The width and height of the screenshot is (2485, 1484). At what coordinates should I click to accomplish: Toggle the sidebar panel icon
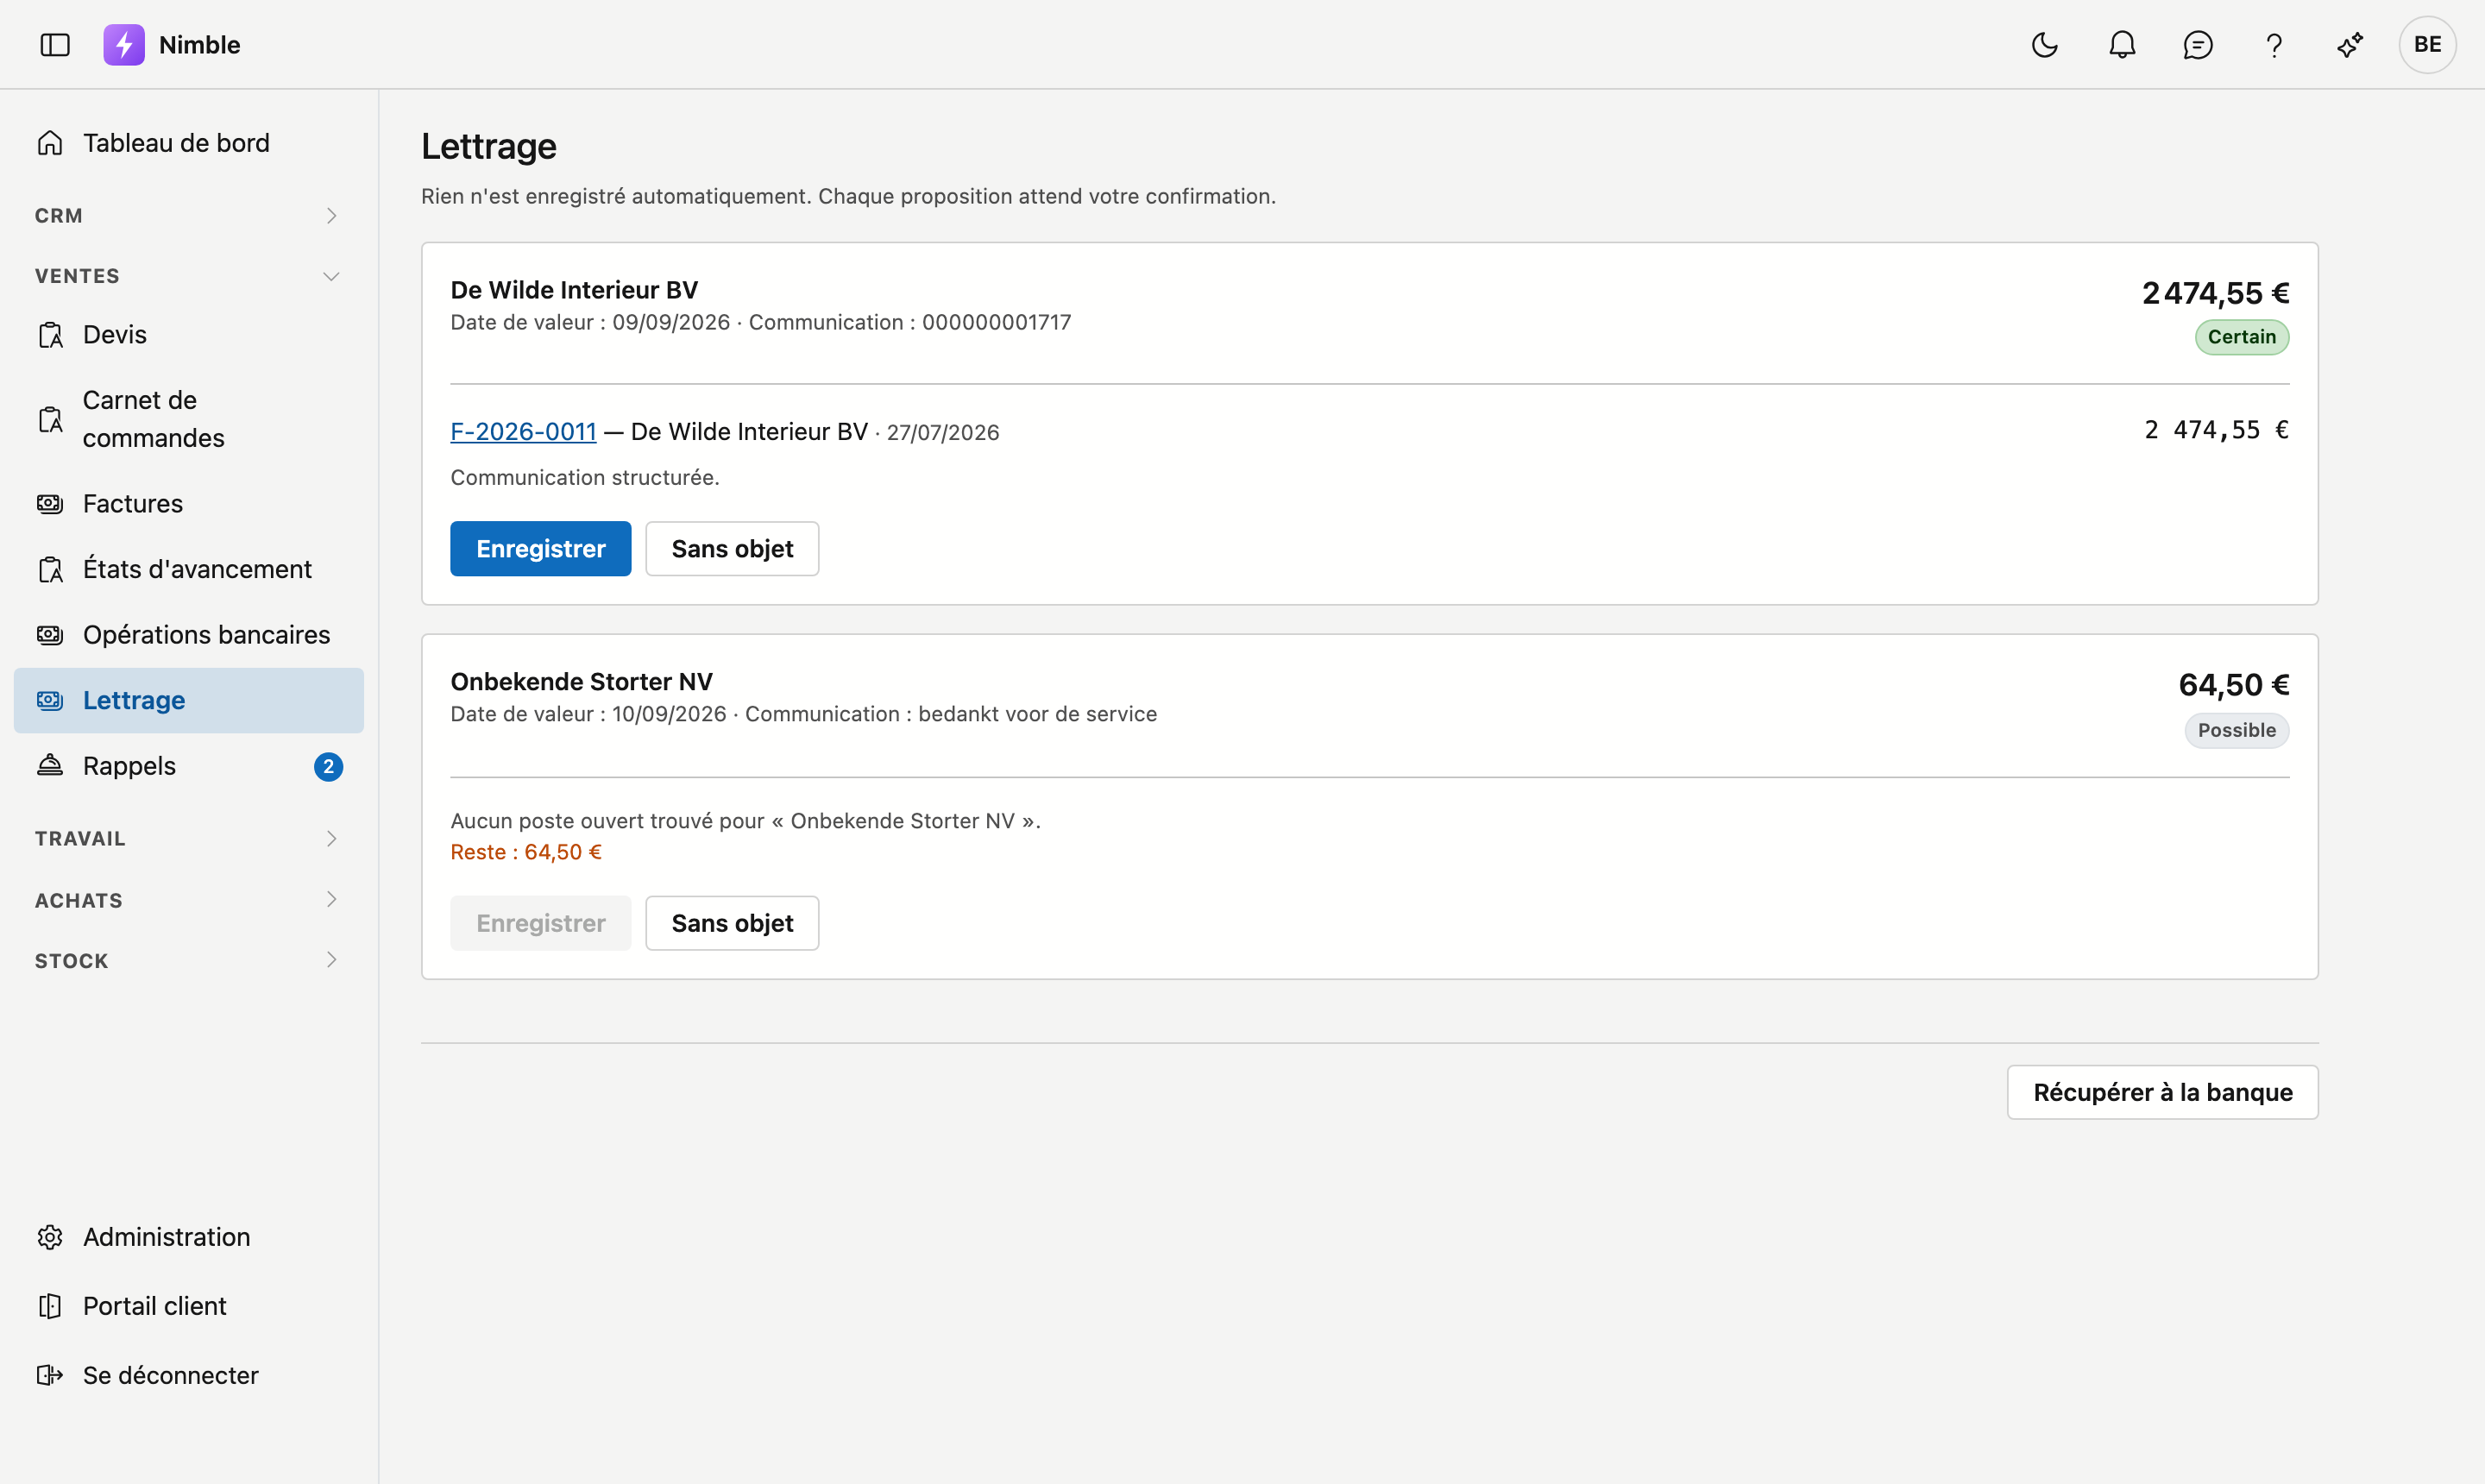point(55,45)
